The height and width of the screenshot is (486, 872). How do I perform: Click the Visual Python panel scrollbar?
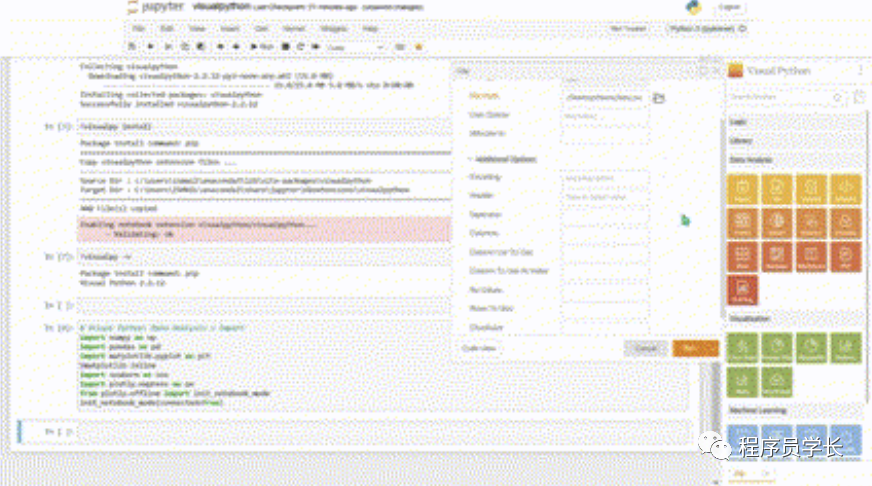click(867, 256)
